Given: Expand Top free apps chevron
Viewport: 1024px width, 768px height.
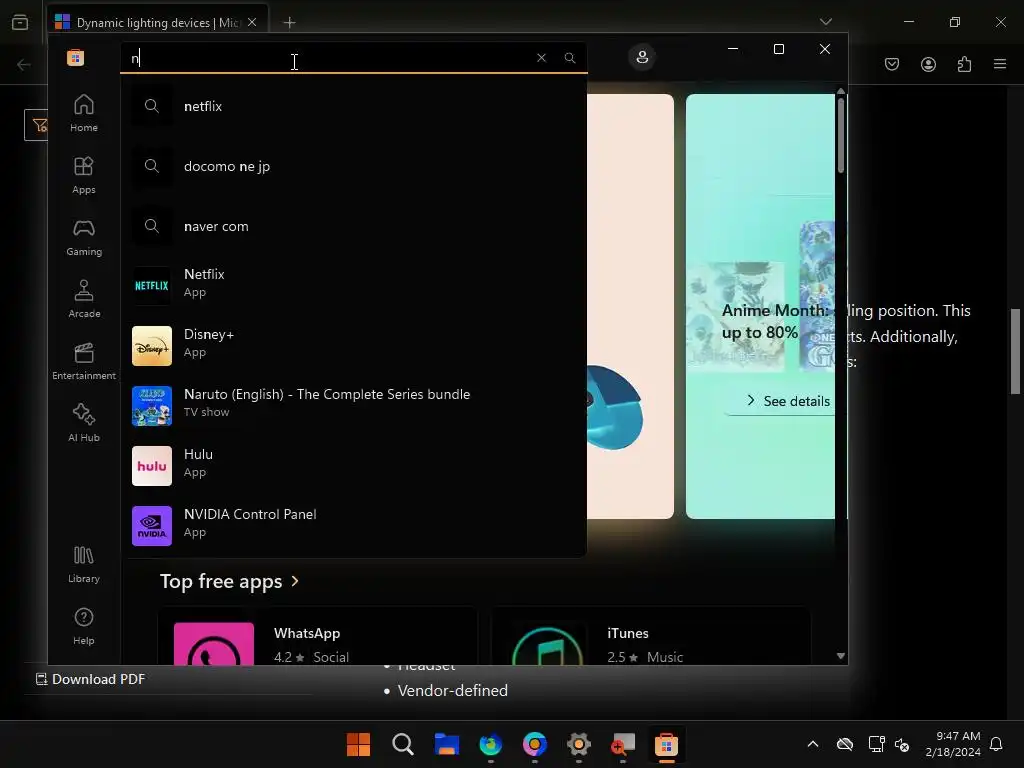Looking at the screenshot, I should [x=295, y=581].
